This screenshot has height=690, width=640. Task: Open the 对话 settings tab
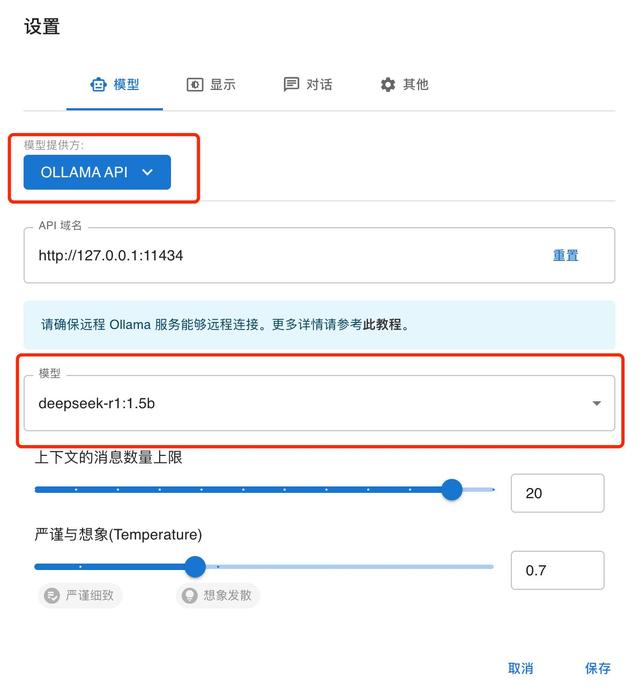coord(307,85)
